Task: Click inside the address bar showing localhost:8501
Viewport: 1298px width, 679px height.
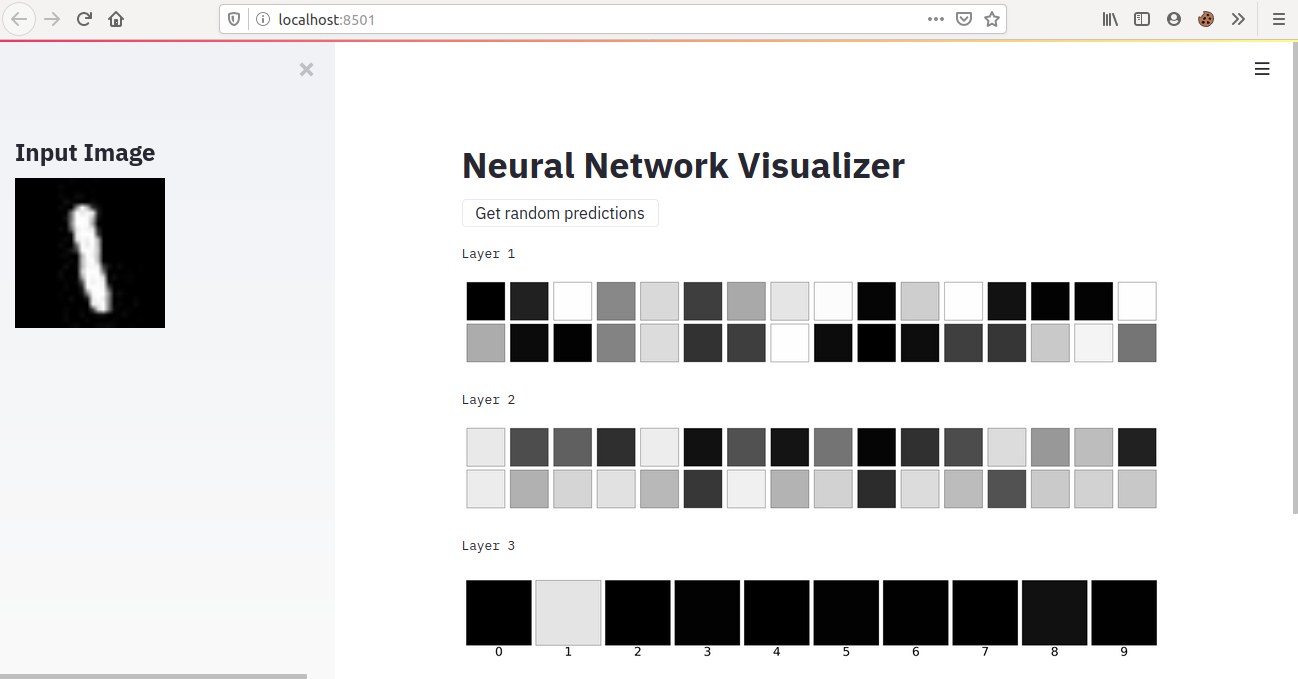Action: coord(500,18)
